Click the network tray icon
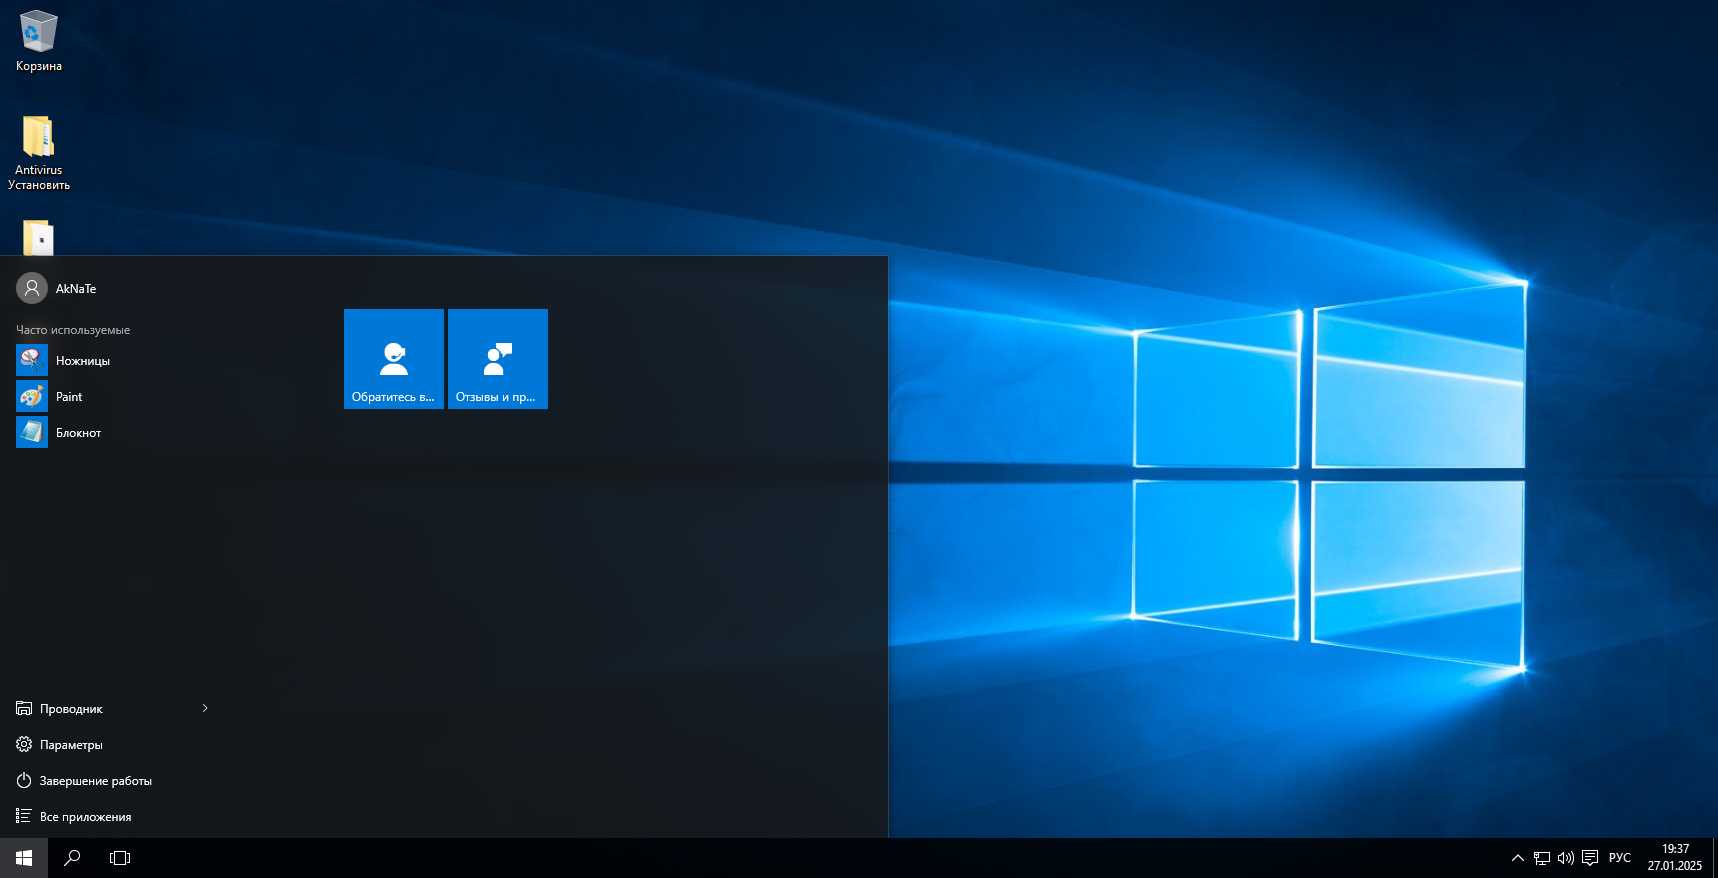This screenshot has width=1718, height=878. click(x=1542, y=858)
